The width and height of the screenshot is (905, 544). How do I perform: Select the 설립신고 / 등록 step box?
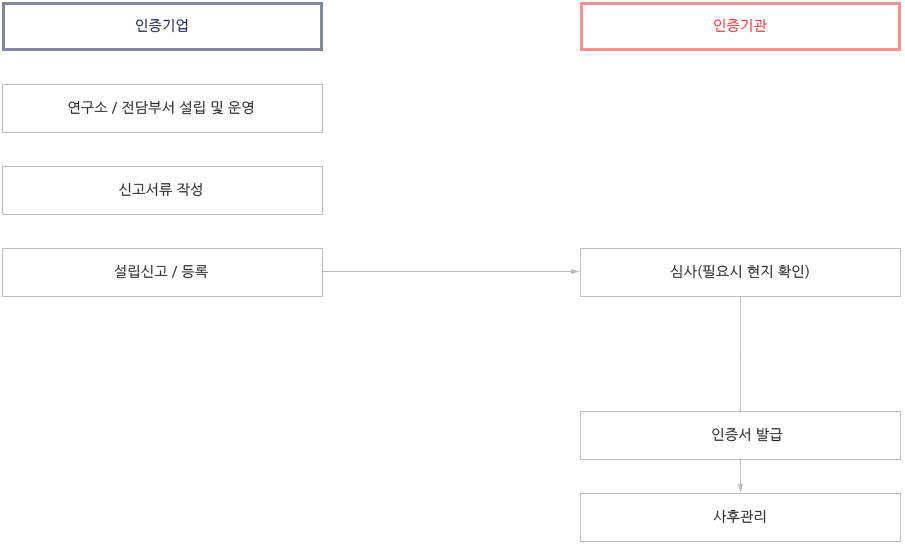pos(162,272)
